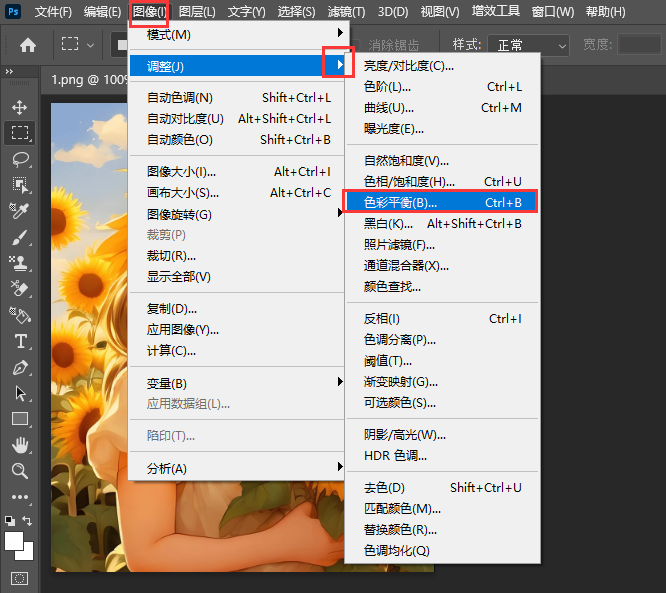Open the 样式 dropdown set to 正常

pyautogui.click(x=528, y=45)
